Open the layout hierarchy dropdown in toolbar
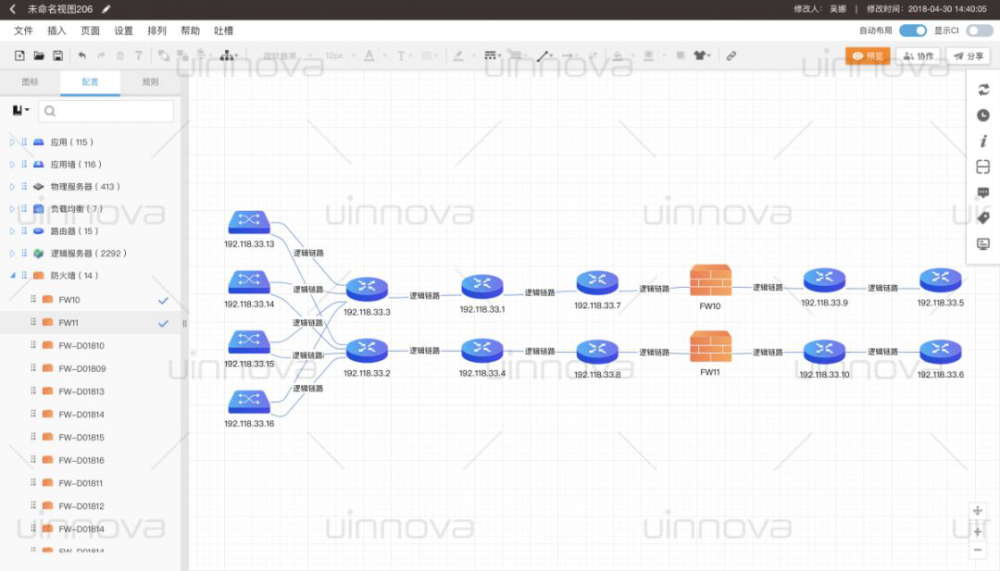This screenshot has width=1000, height=571. [227, 56]
